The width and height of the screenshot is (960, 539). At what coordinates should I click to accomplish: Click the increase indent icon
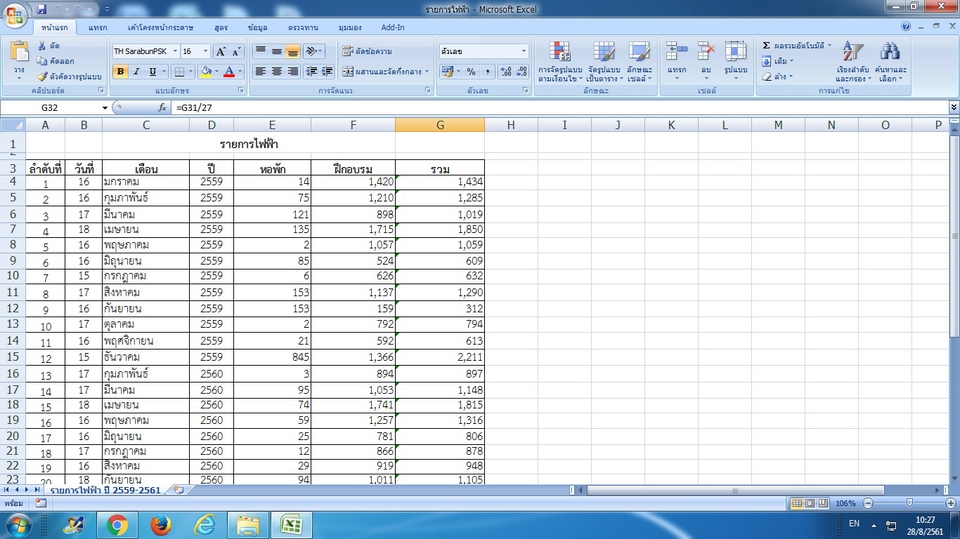(328, 72)
